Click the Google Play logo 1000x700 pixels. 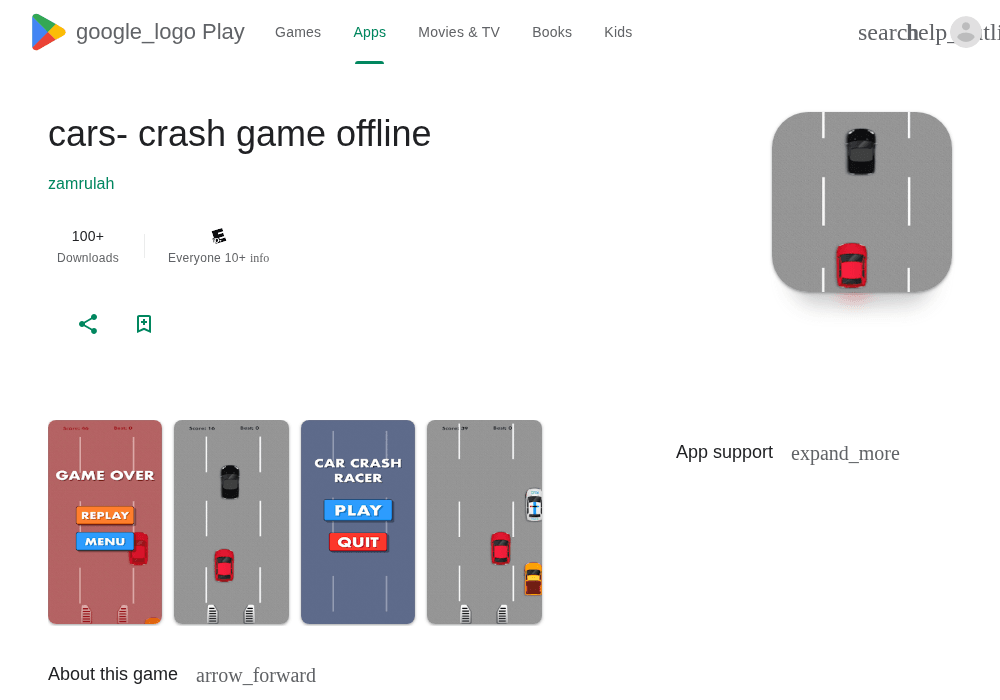(x=138, y=32)
